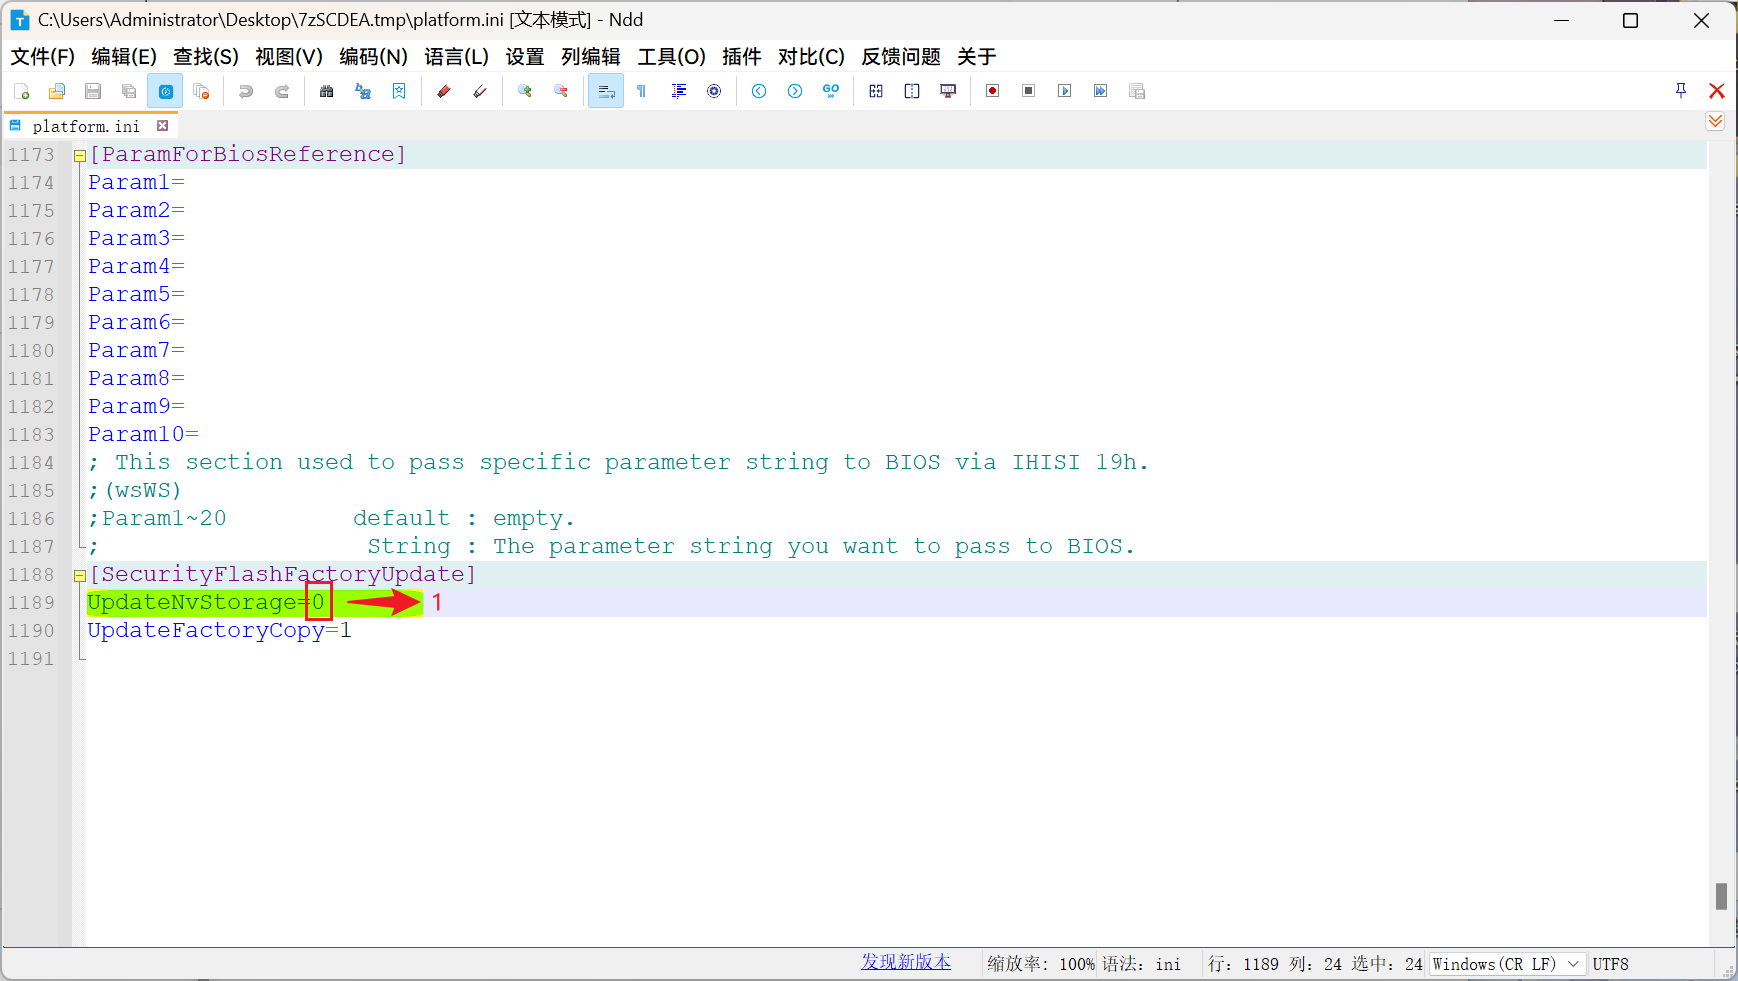Open the 列编辑 menu

(x=590, y=57)
